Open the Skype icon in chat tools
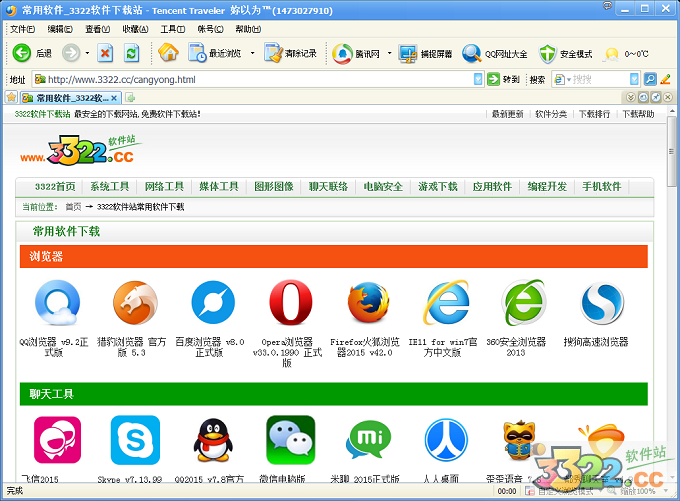The height and width of the screenshot is (501, 680). [134, 440]
